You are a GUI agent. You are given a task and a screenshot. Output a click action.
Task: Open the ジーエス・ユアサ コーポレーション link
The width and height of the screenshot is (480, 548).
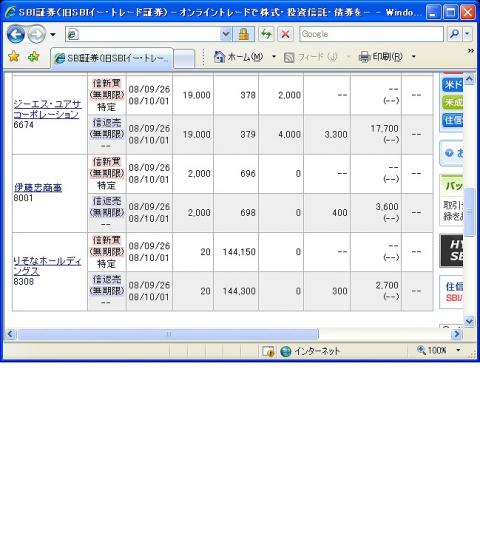(x=48, y=109)
